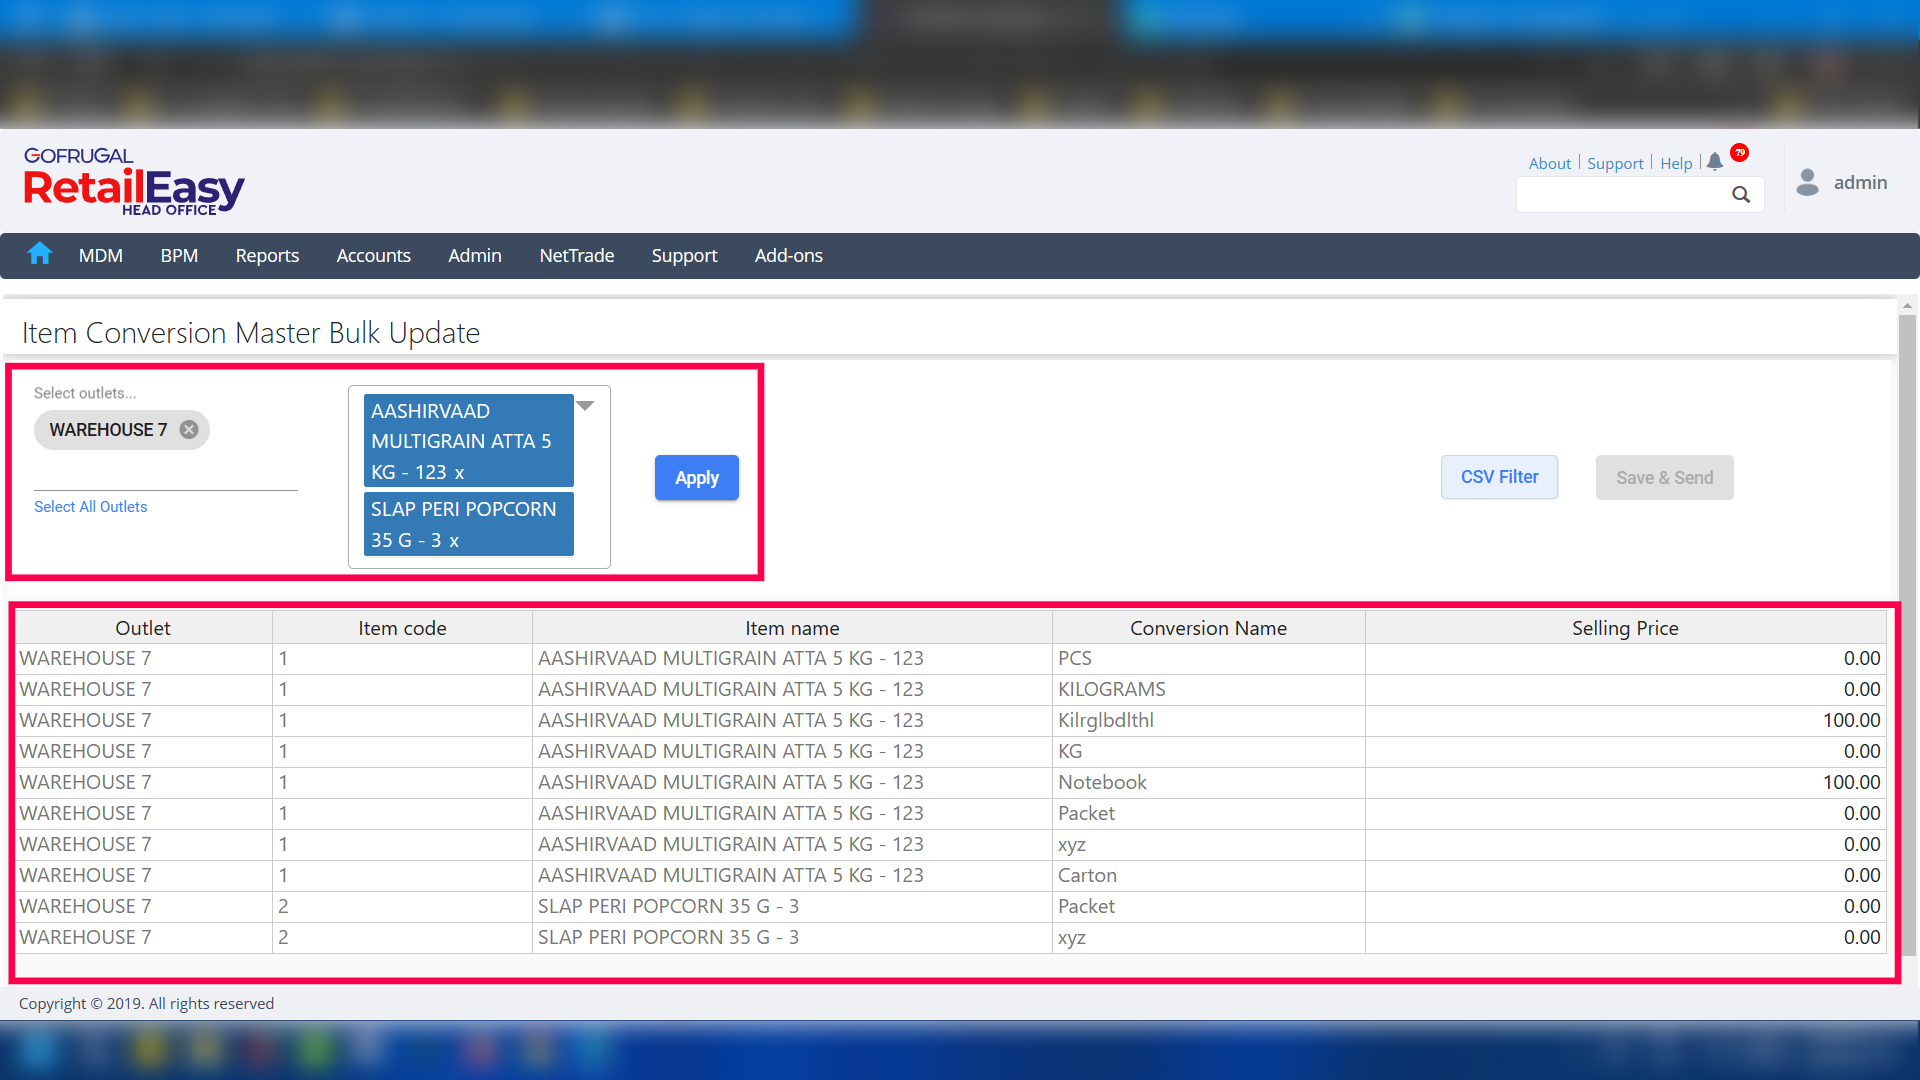Remove SLAP PERI POPCORN item tag
Screen dimensions: 1920x1080
[x=454, y=541]
